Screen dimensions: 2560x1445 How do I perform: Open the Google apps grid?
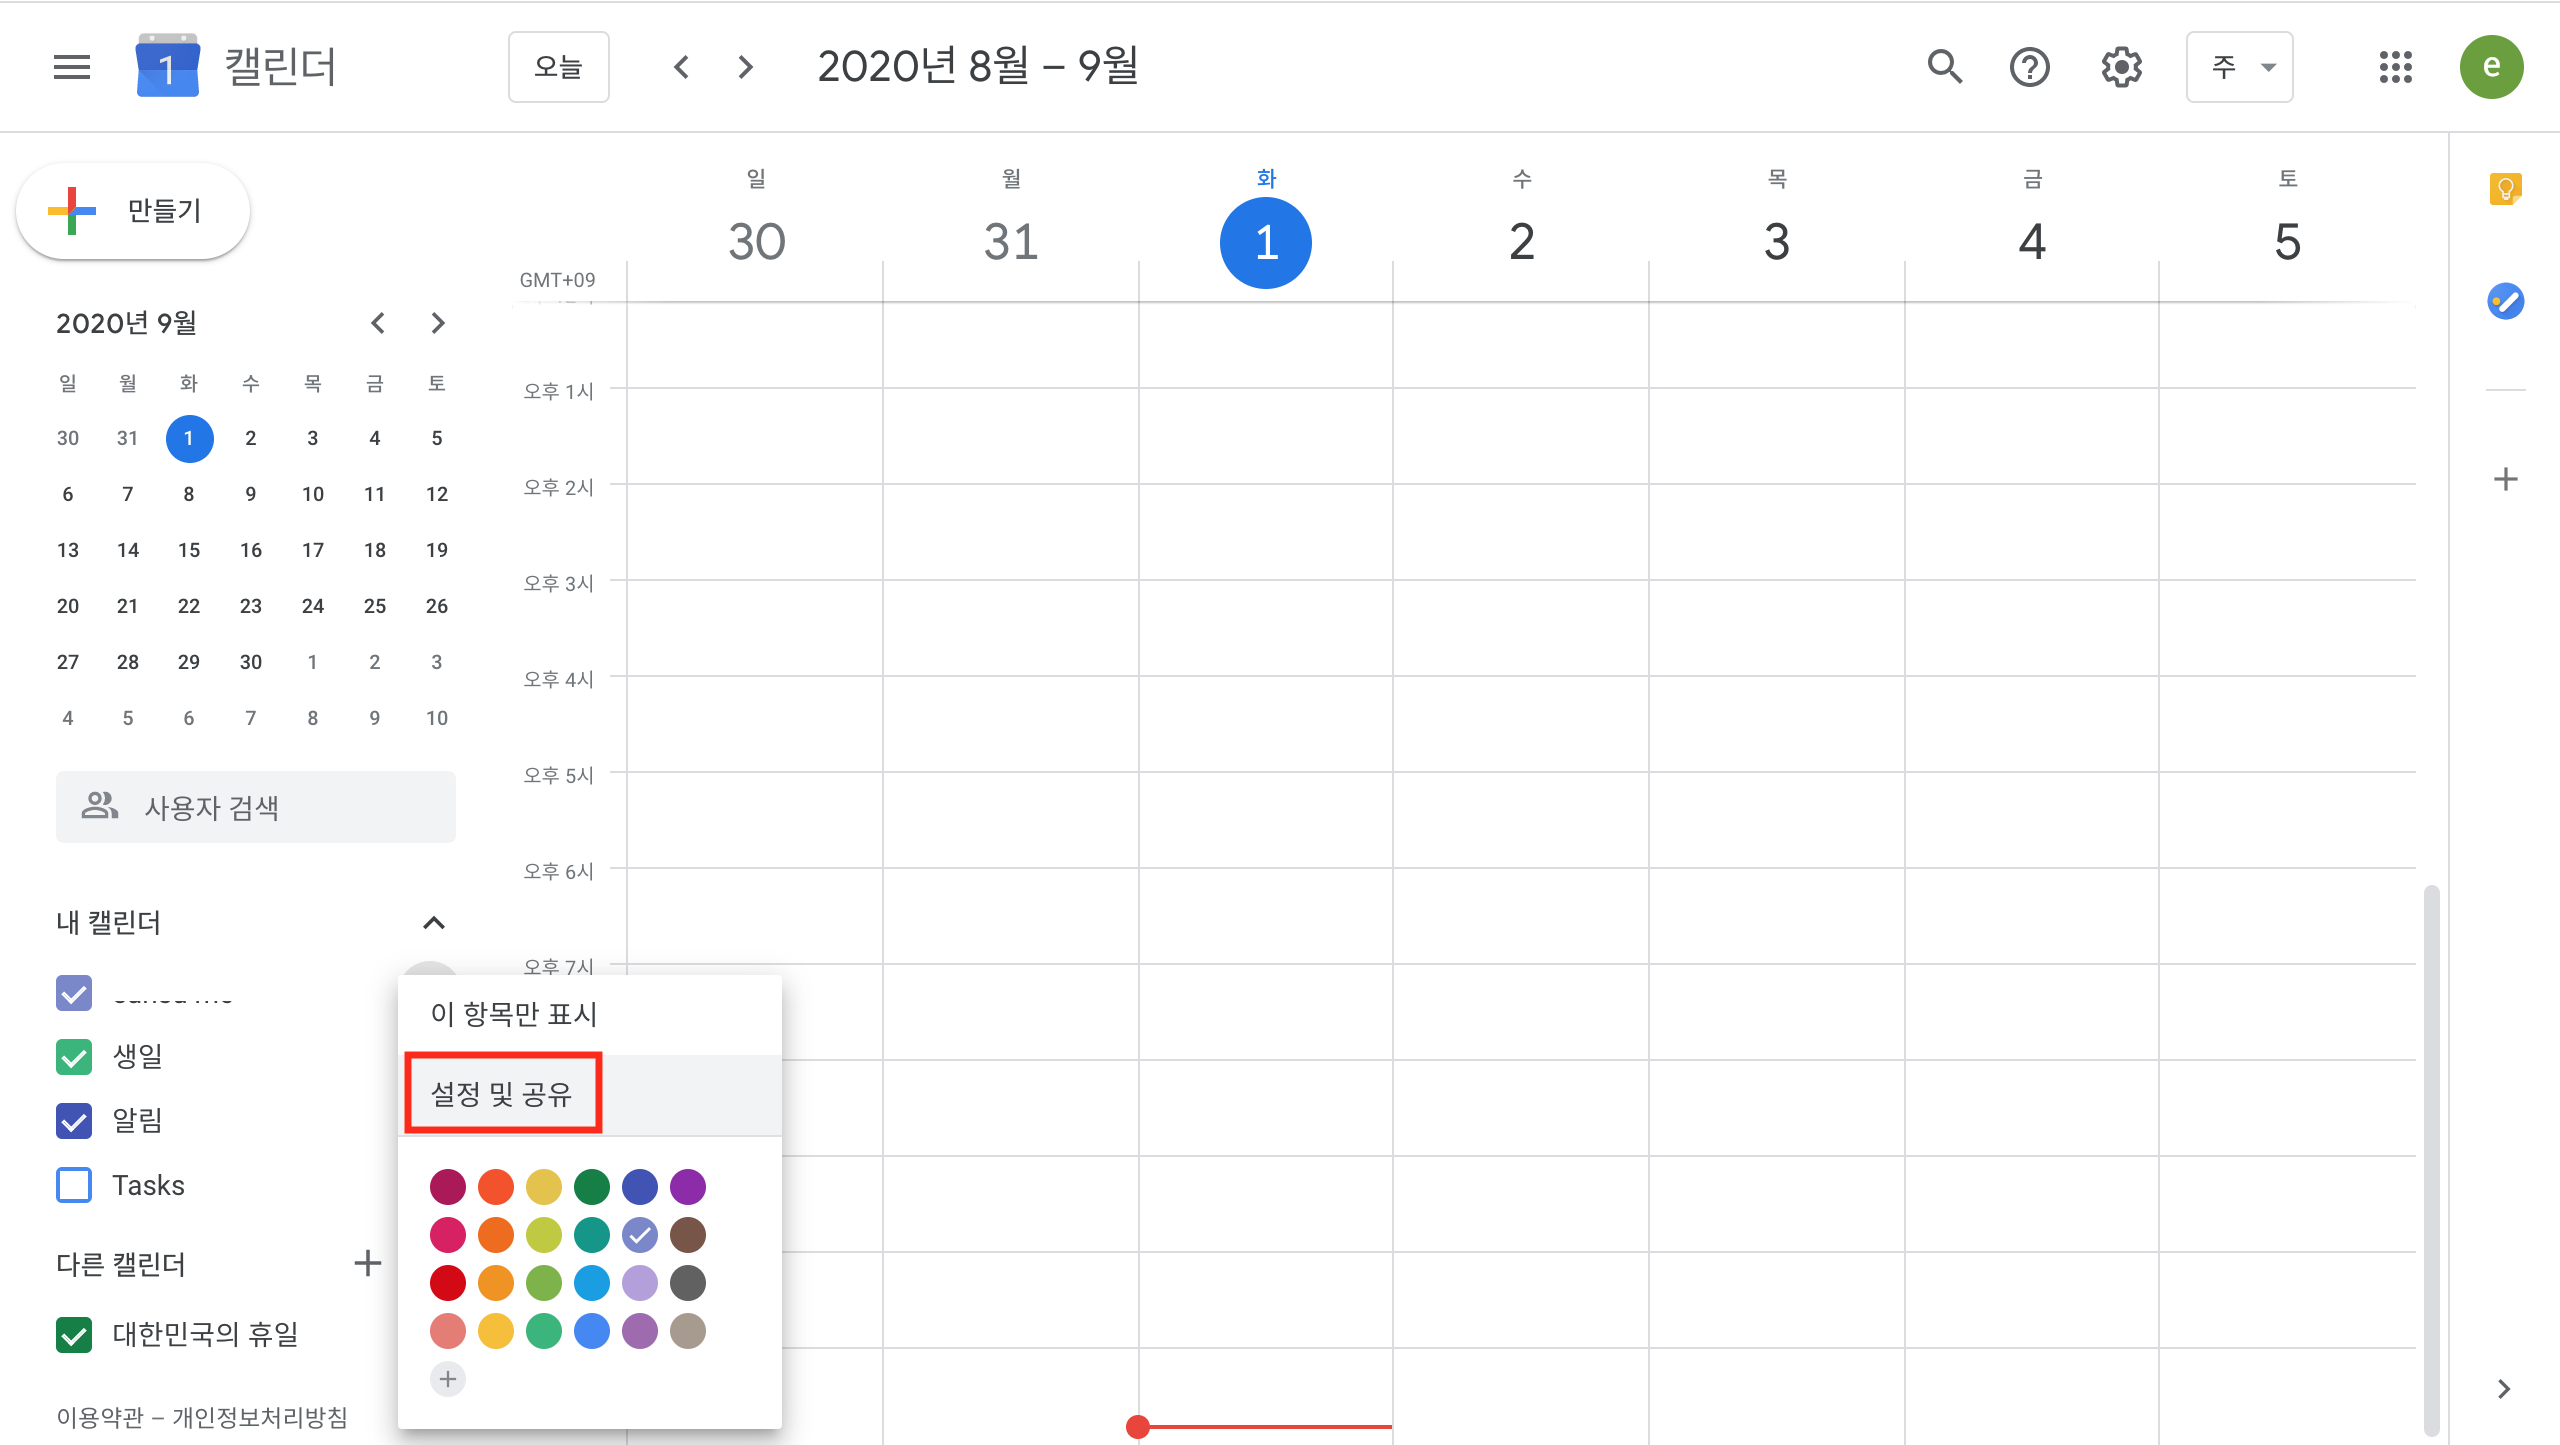point(2395,67)
